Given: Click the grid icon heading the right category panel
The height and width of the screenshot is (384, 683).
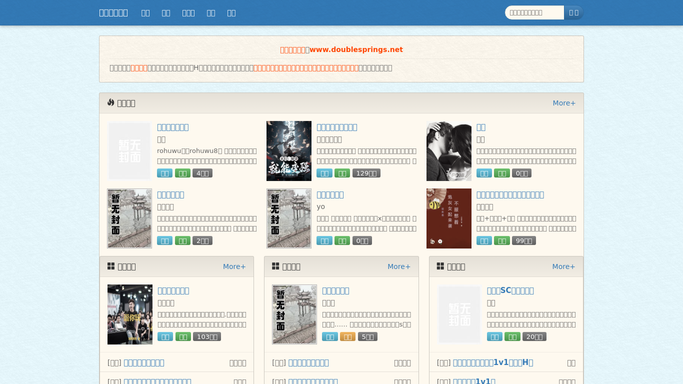Looking at the screenshot, I should pos(440,266).
